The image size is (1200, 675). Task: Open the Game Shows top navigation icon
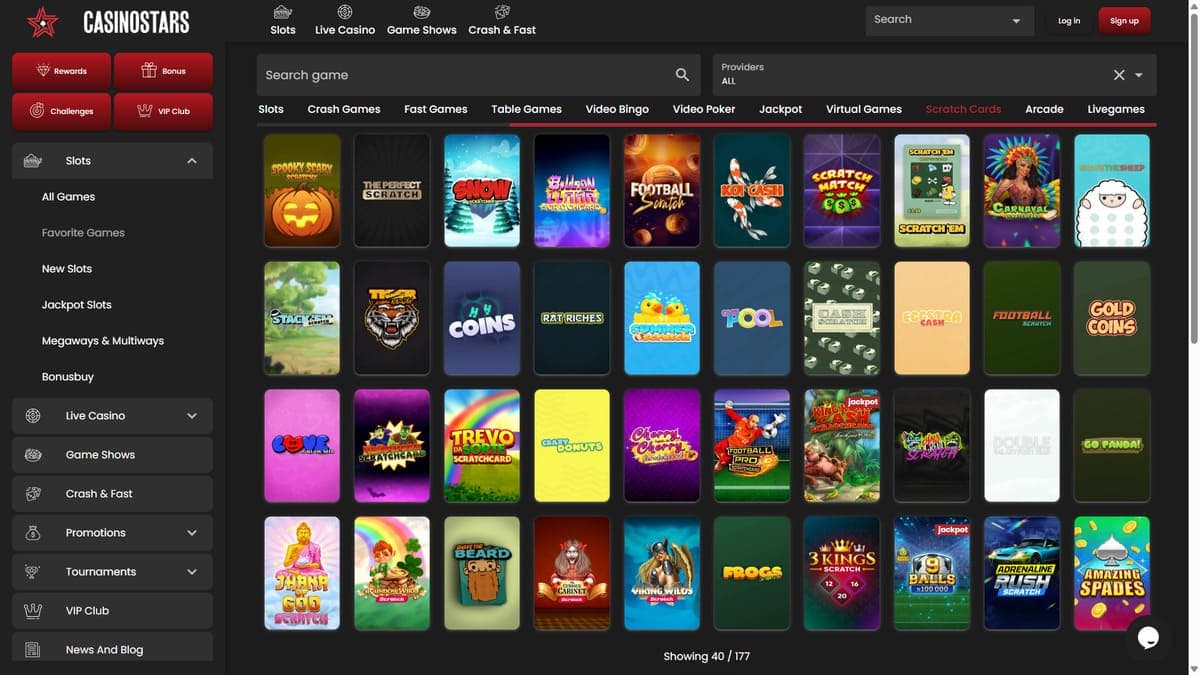422,12
